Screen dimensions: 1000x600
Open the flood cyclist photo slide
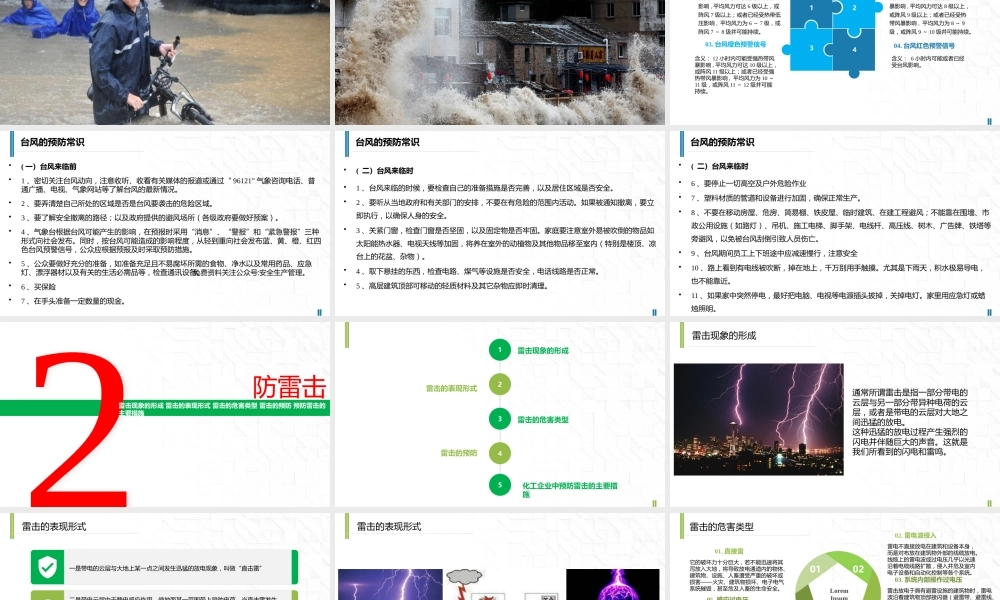tap(165, 62)
